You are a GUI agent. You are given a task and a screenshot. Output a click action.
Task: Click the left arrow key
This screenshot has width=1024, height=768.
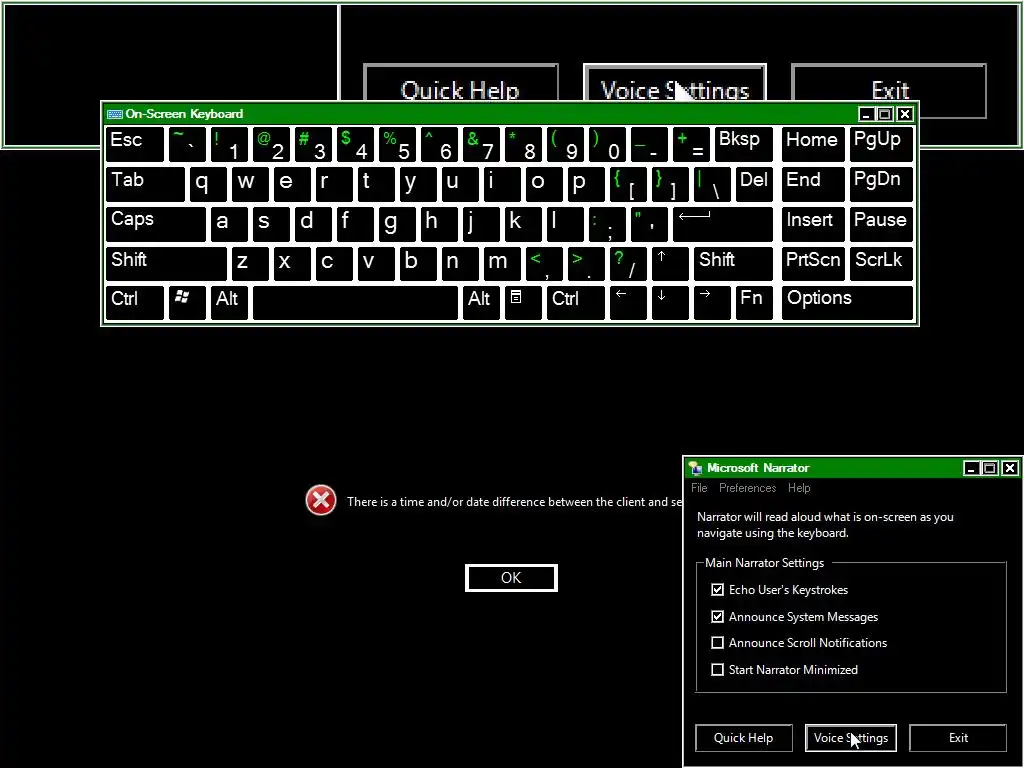[x=628, y=303]
